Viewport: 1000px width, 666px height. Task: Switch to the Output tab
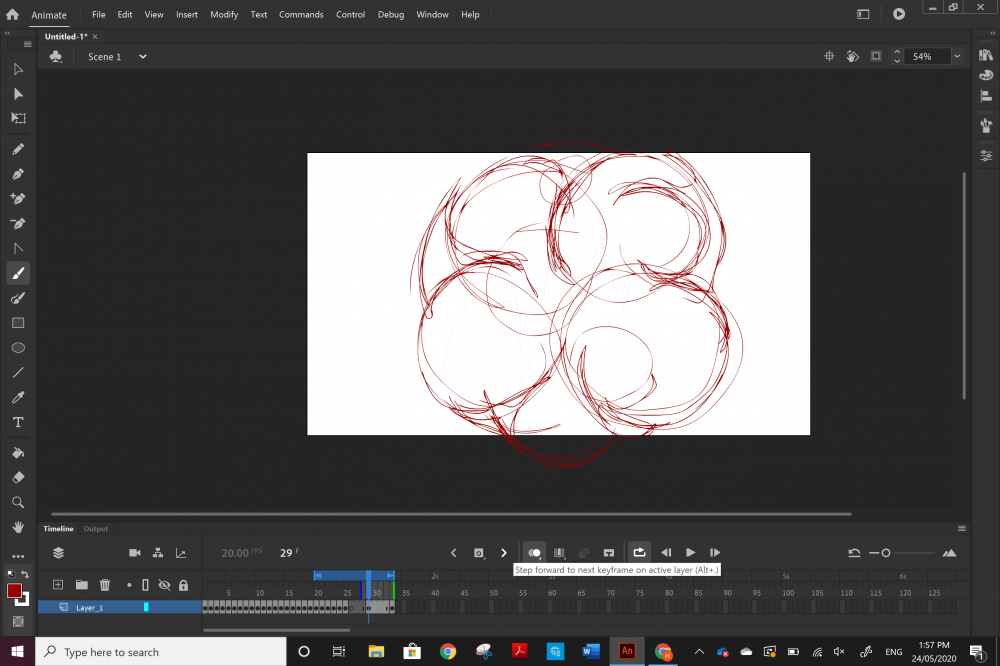pos(96,529)
